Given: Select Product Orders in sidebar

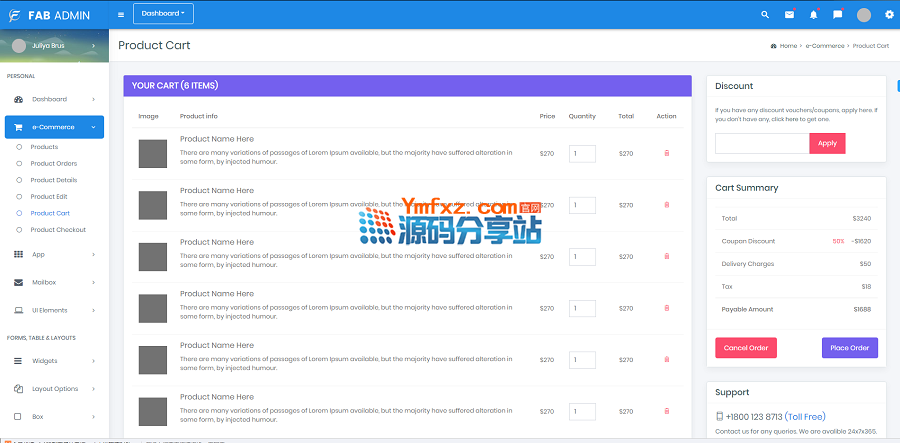Looking at the screenshot, I should tap(53, 164).
